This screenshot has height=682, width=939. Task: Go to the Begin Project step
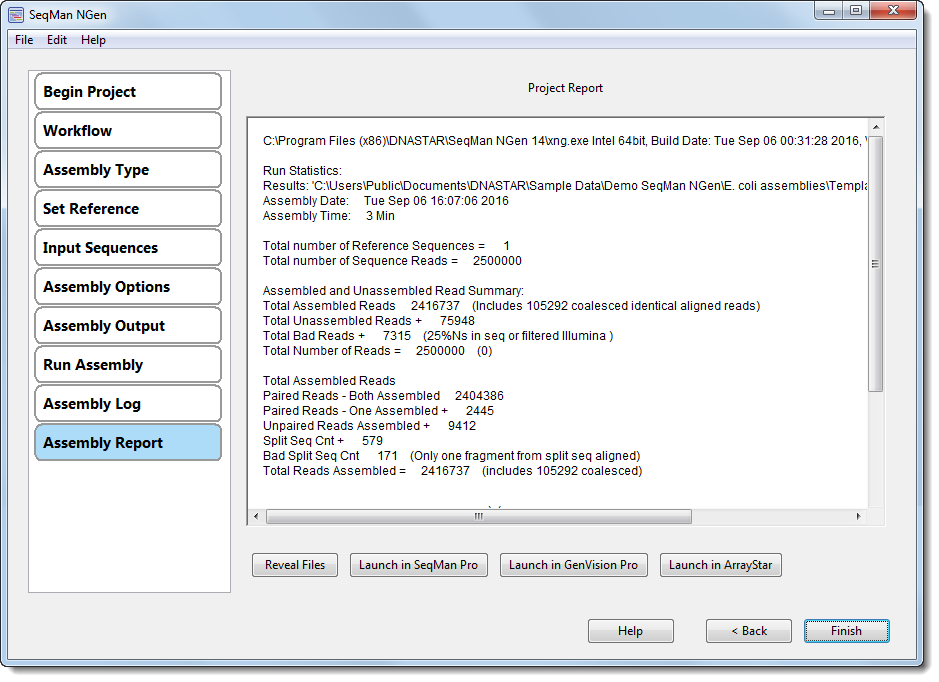(x=128, y=92)
